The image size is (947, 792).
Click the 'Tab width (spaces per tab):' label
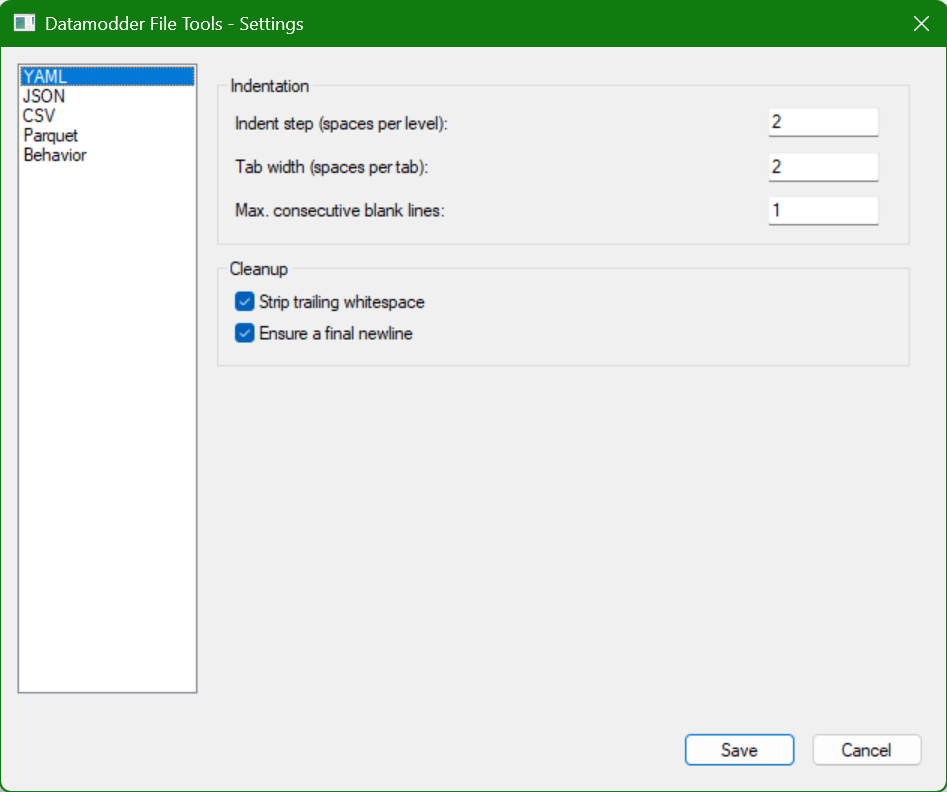click(x=332, y=167)
